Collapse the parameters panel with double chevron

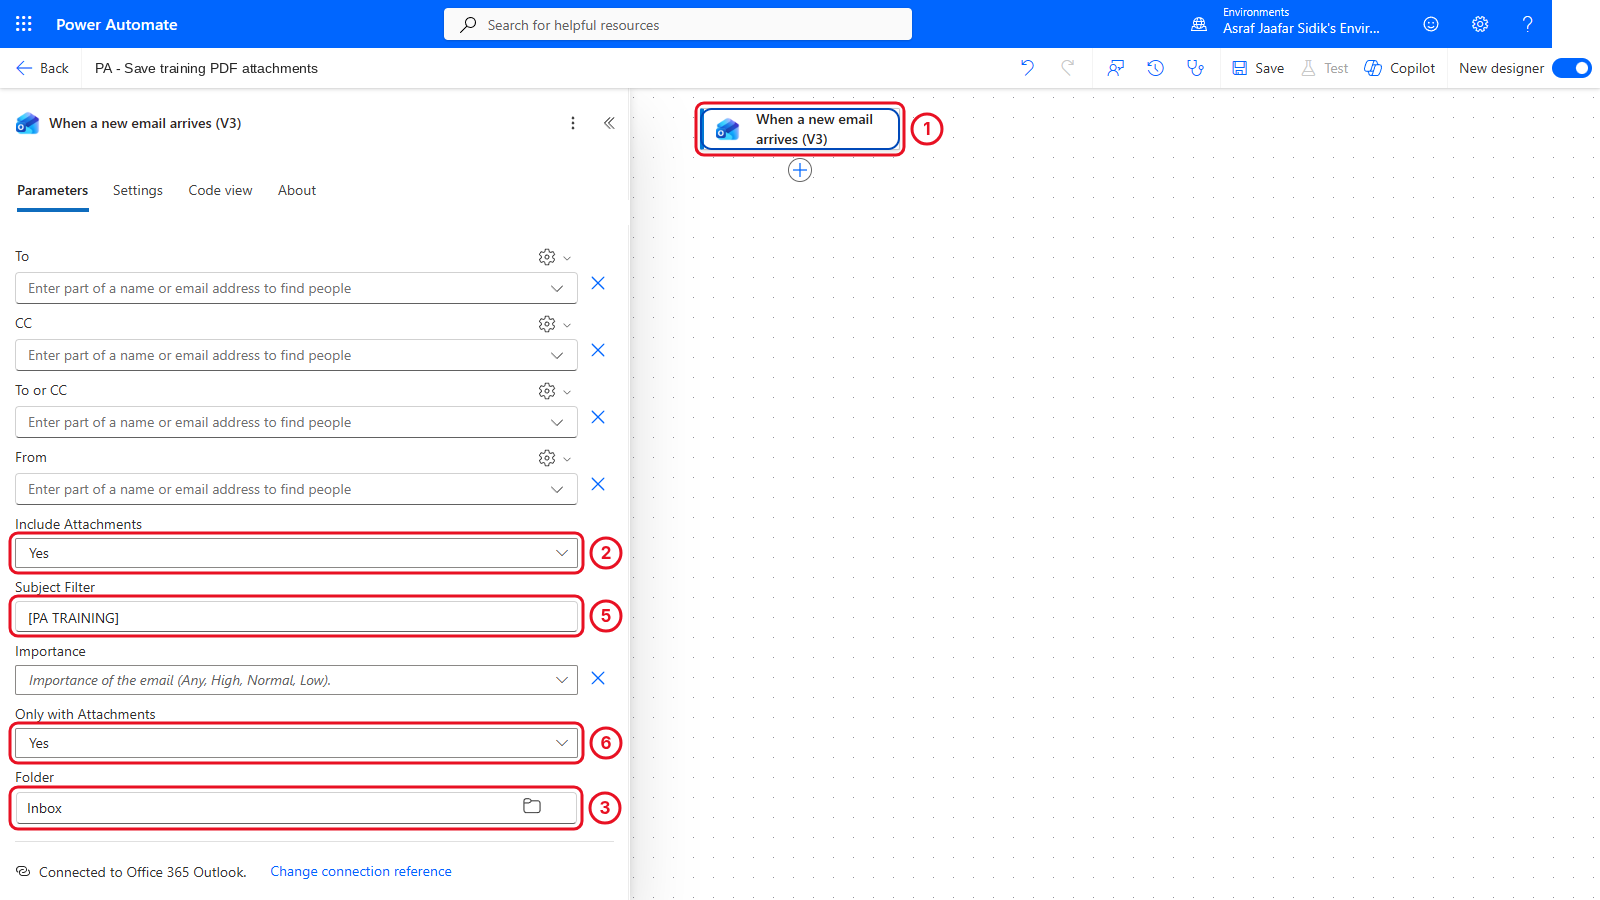point(609,123)
